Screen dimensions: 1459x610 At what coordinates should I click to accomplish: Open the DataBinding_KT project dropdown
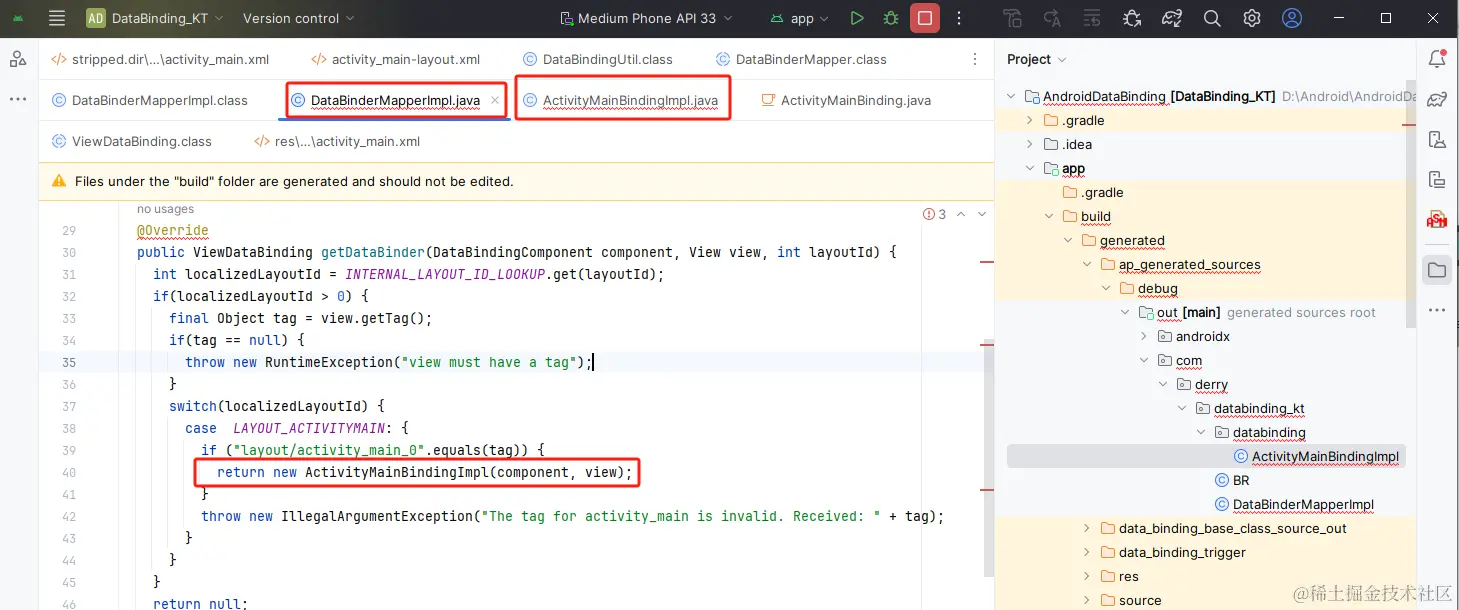pos(155,18)
